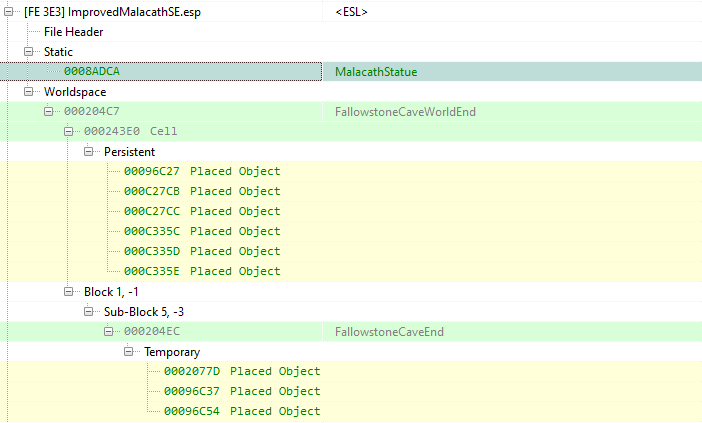Select 000C335D Placed Object
702x423 pixels.
202,252
